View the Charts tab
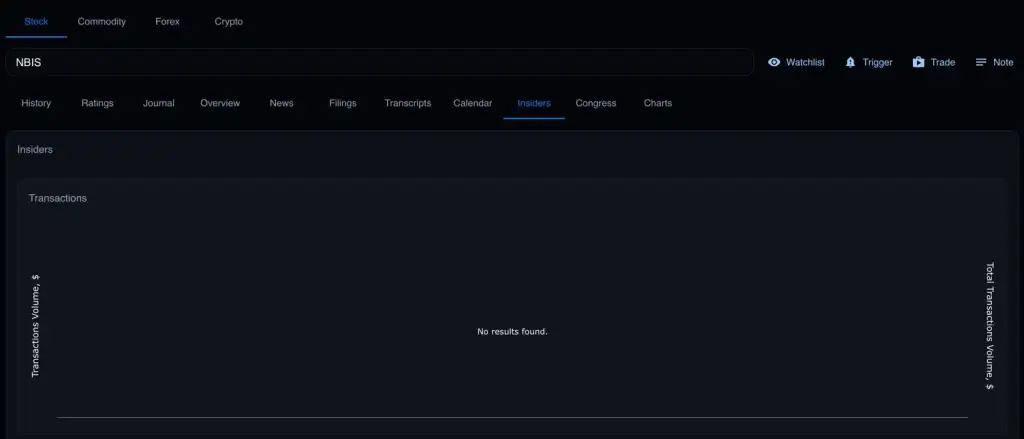The height and width of the screenshot is (439, 1024). (658, 103)
